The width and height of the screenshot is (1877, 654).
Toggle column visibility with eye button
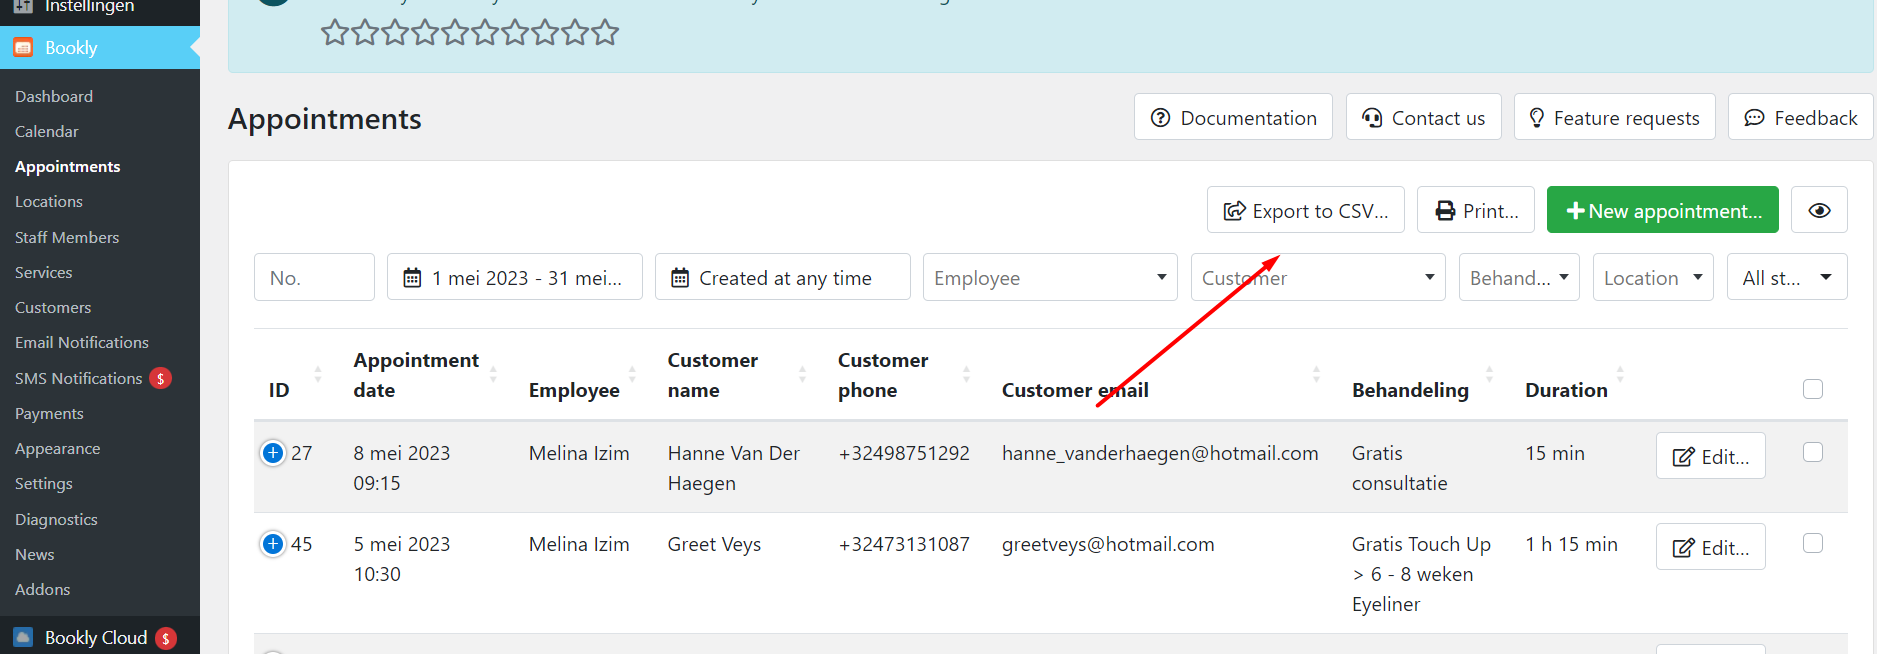[x=1819, y=210]
